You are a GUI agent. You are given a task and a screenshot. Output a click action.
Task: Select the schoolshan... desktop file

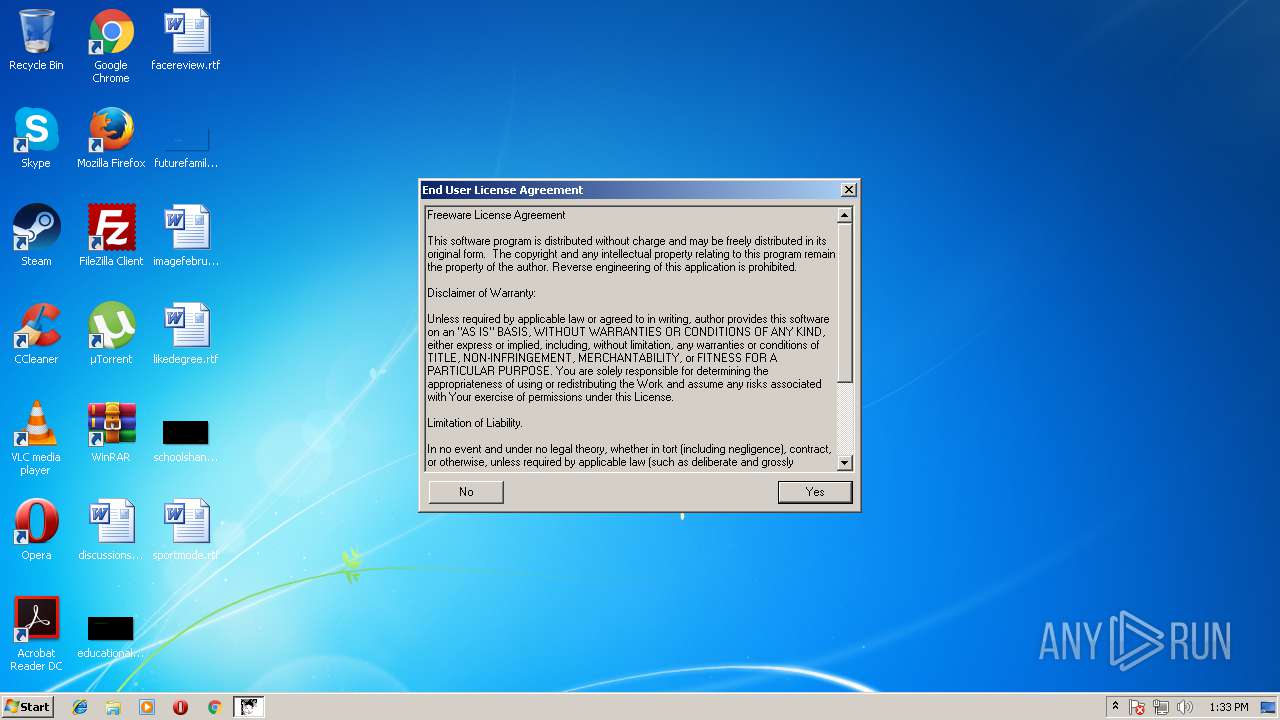(x=186, y=441)
